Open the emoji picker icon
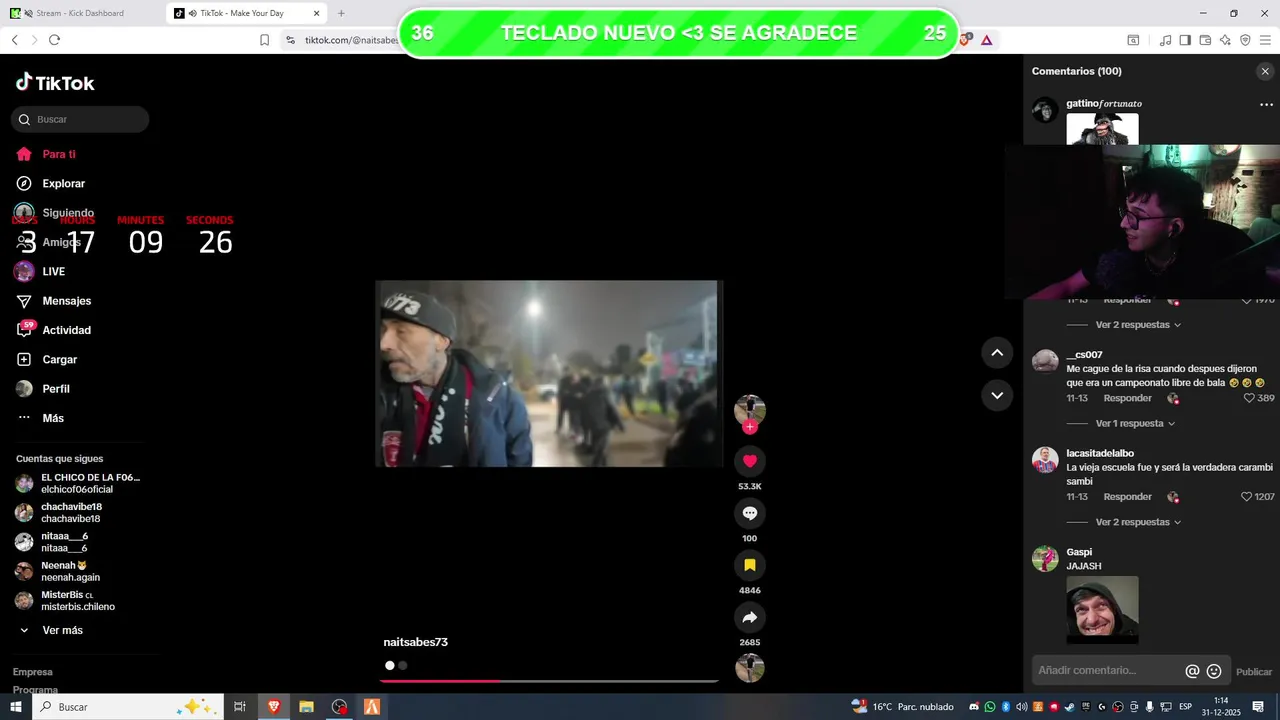 pyautogui.click(x=1214, y=671)
